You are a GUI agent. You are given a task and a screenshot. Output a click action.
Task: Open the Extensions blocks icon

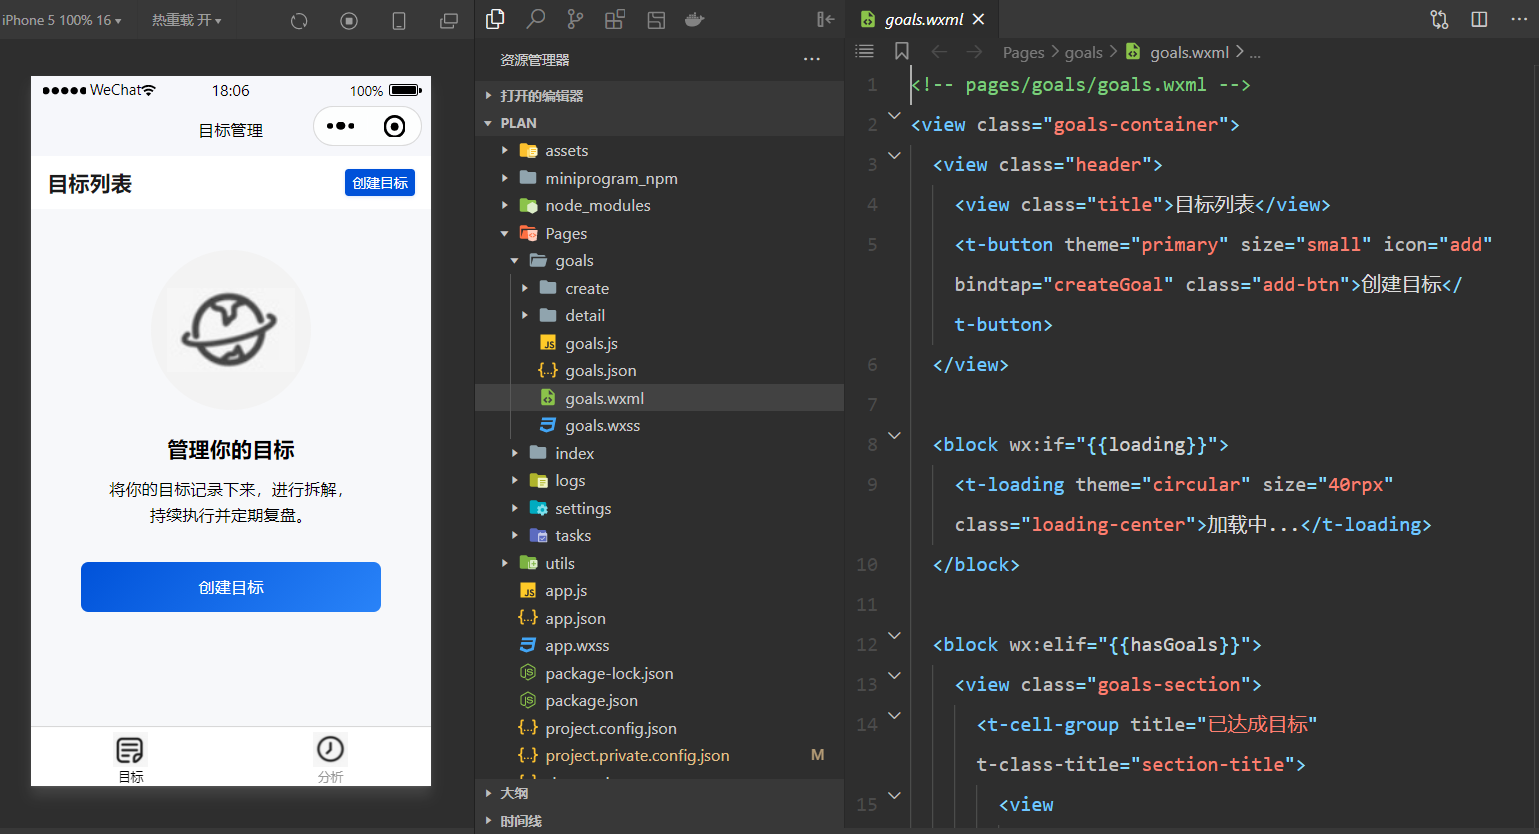[x=615, y=19]
